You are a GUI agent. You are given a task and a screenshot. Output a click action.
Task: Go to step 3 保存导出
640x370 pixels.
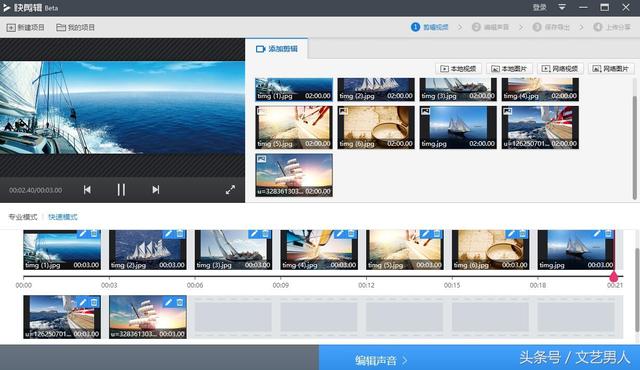[551, 27]
